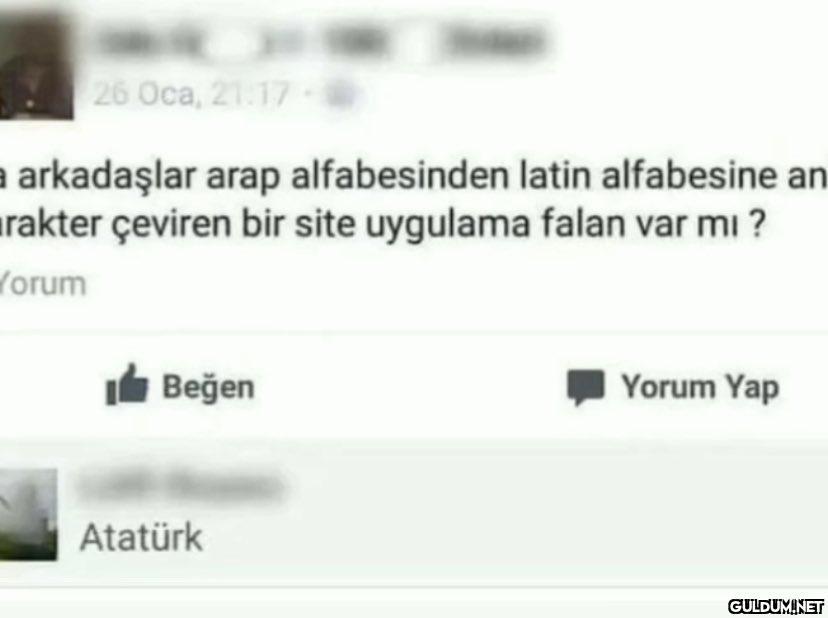Screen dimensions: 828x618
Task: Click the question mark ending the post
Action: click(x=757, y=223)
